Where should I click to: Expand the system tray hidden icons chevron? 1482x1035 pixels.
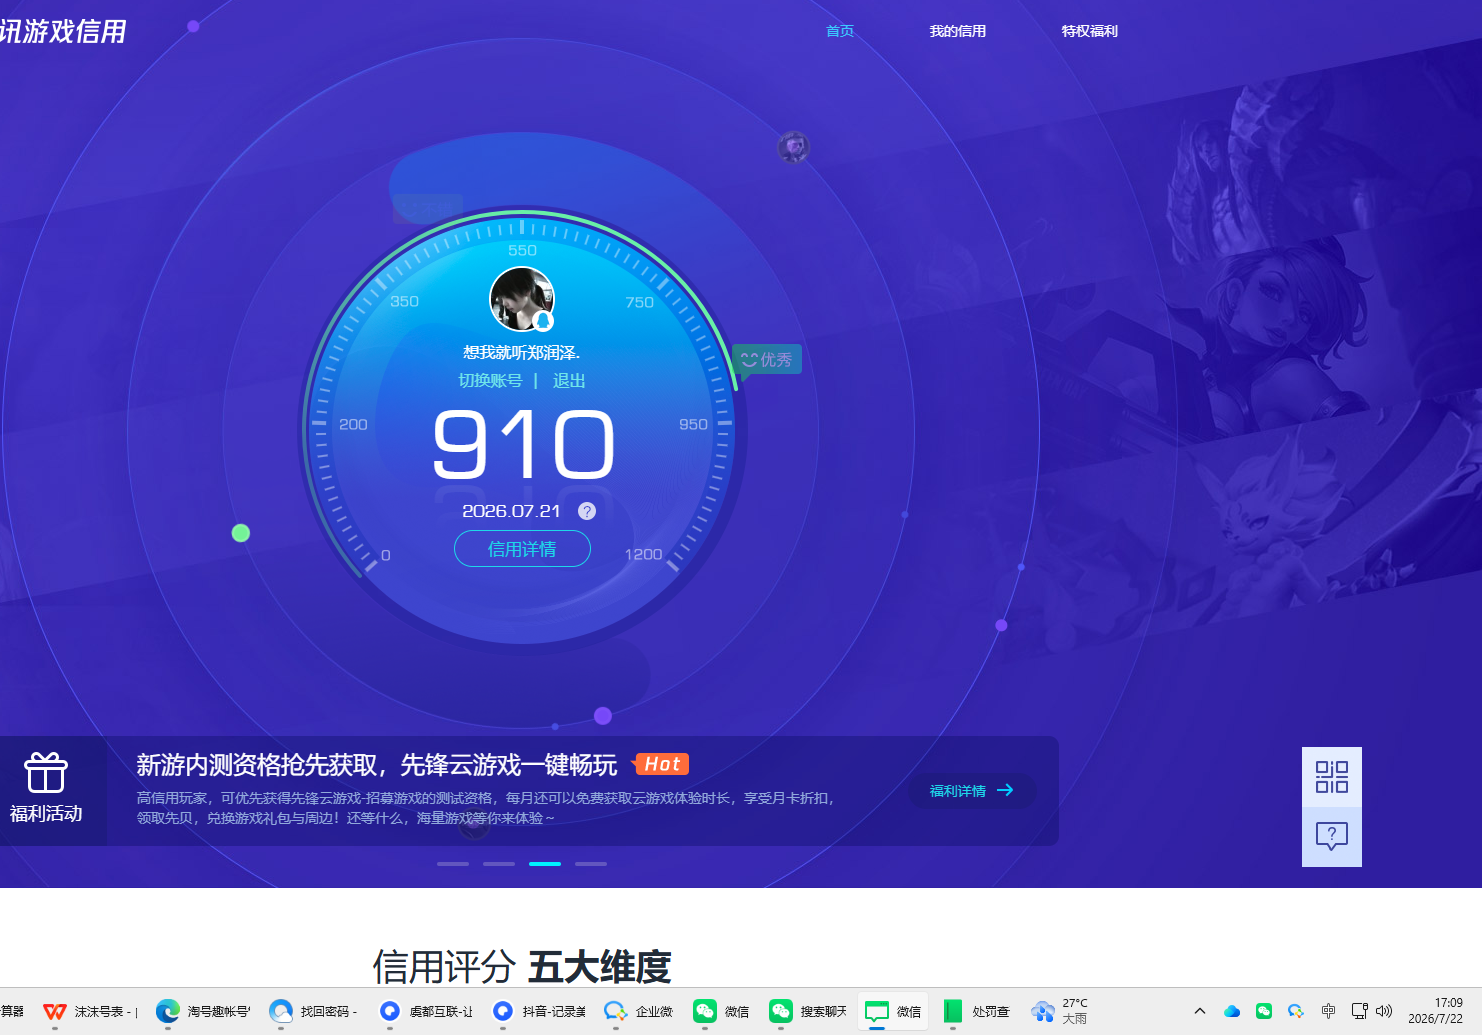[x=1200, y=1011]
